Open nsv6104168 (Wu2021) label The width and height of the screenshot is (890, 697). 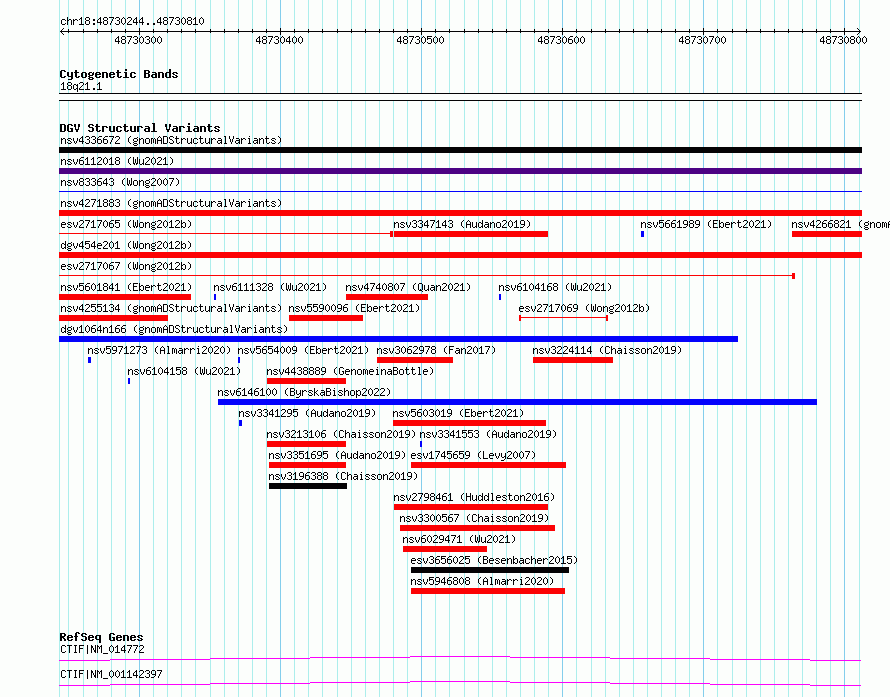pos(555,287)
